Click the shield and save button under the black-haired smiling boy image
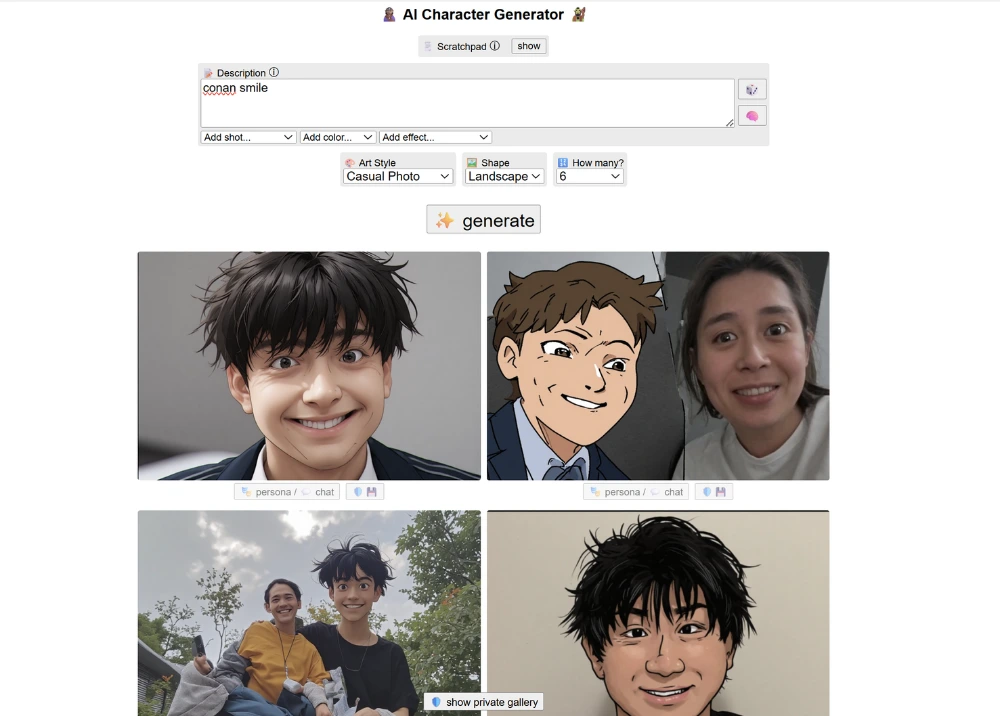The image size is (1000, 716). tap(365, 492)
